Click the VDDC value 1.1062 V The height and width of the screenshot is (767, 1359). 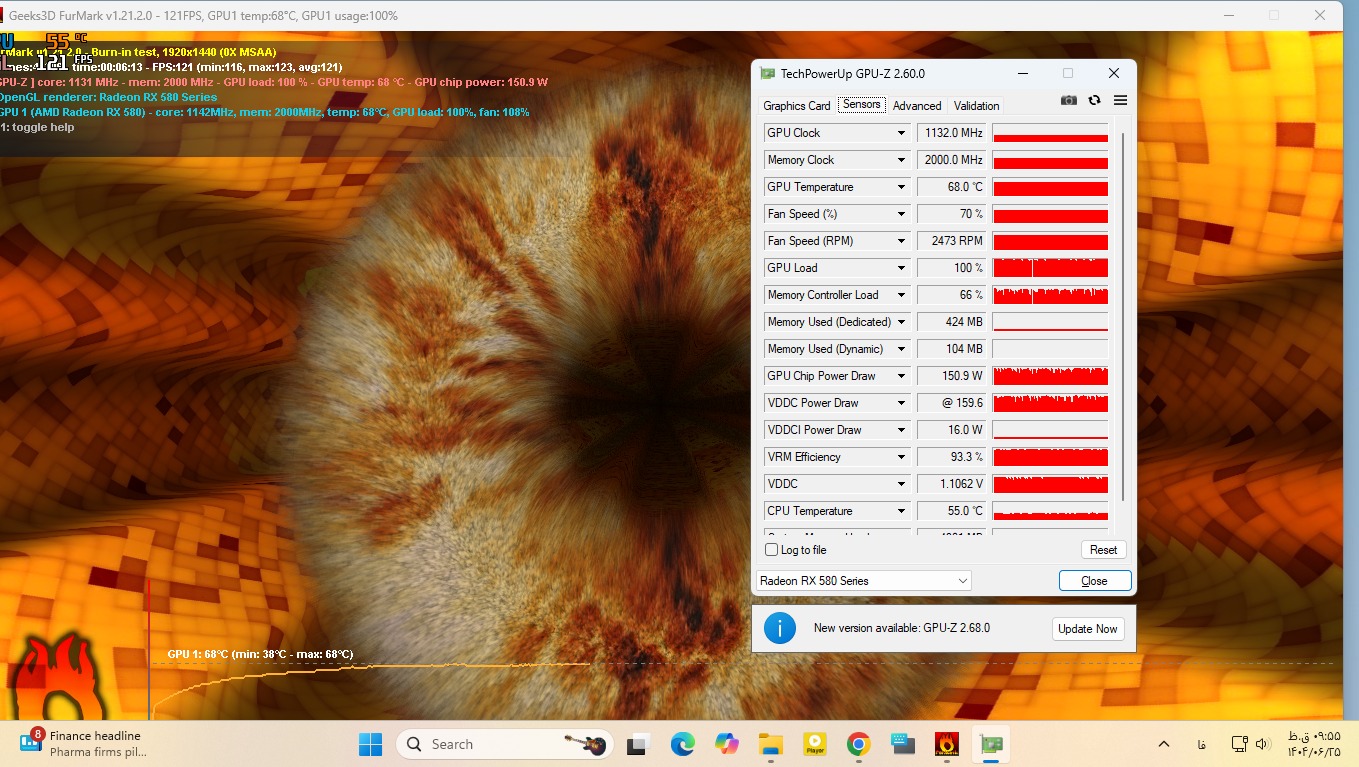point(952,484)
